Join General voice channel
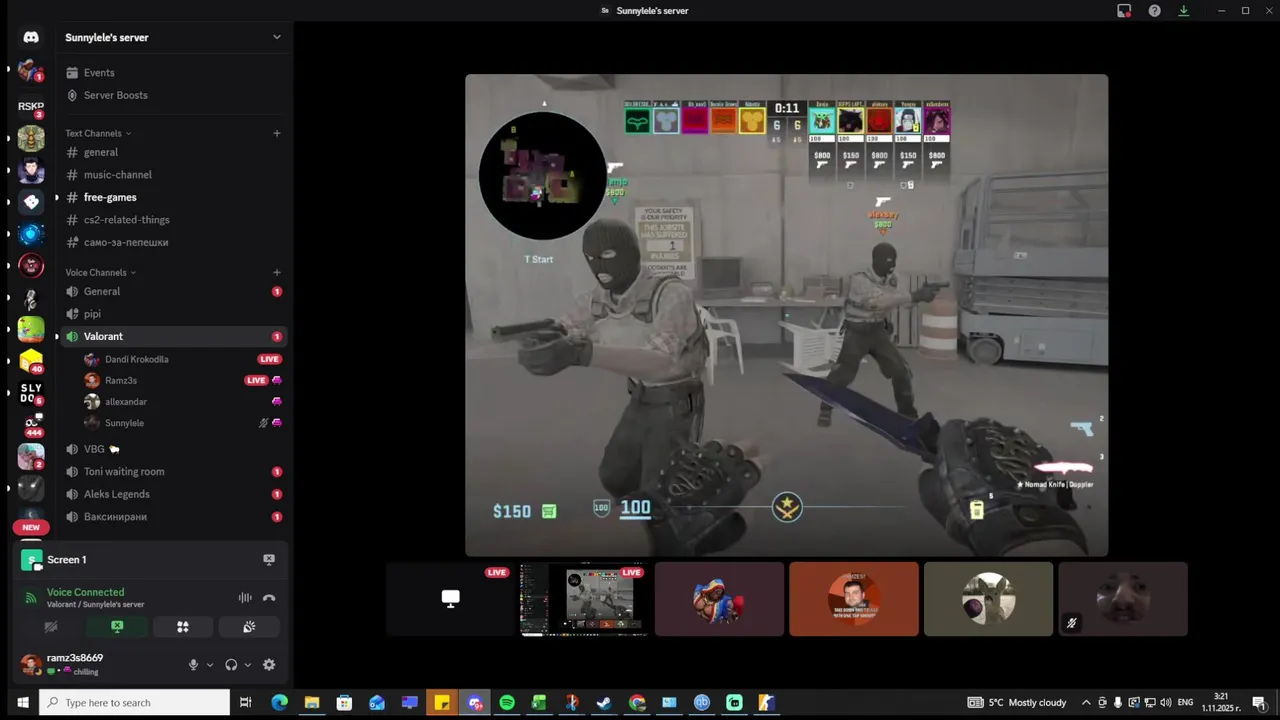Screen dimensions: 1280x720 [x=174, y=291]
